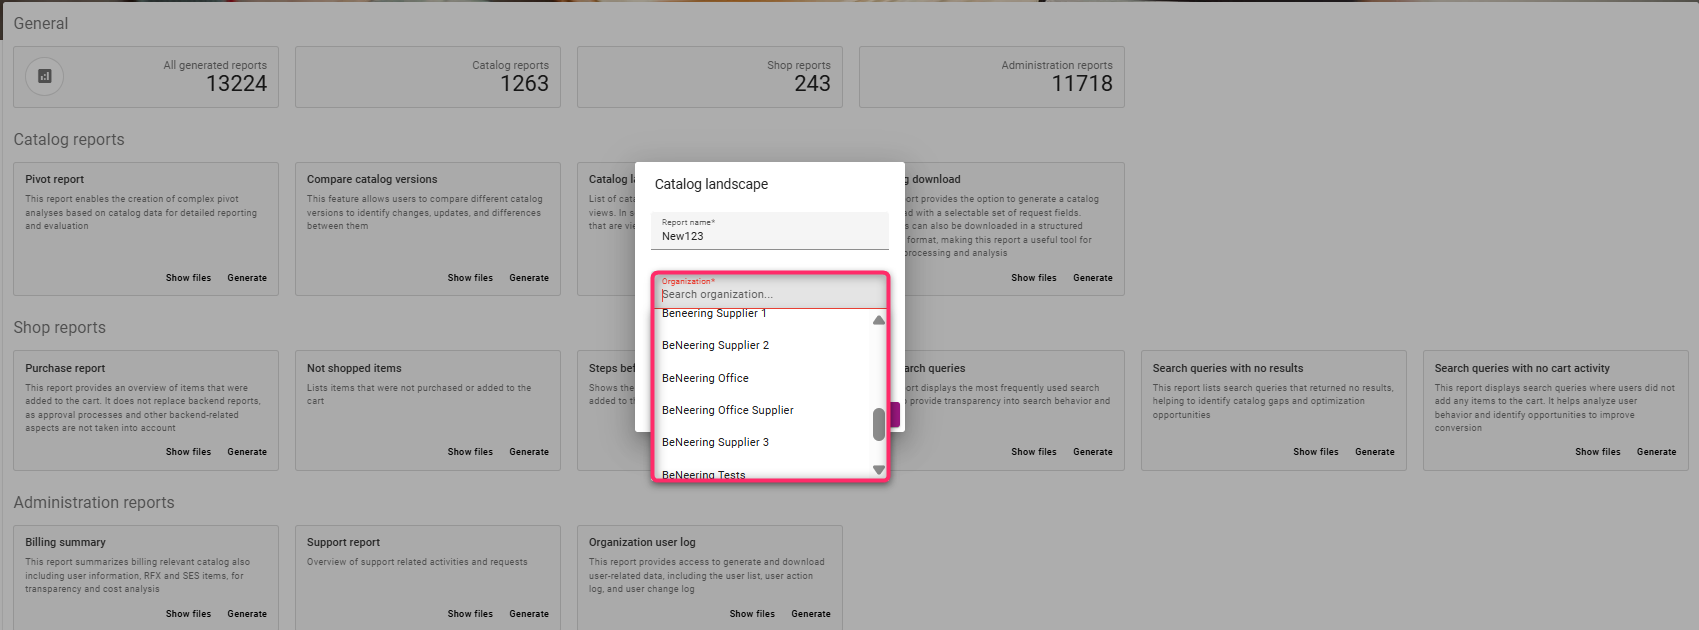Click the Report name field containing New123
This screenshot has height=630, width=1699.
coord(768,236)
